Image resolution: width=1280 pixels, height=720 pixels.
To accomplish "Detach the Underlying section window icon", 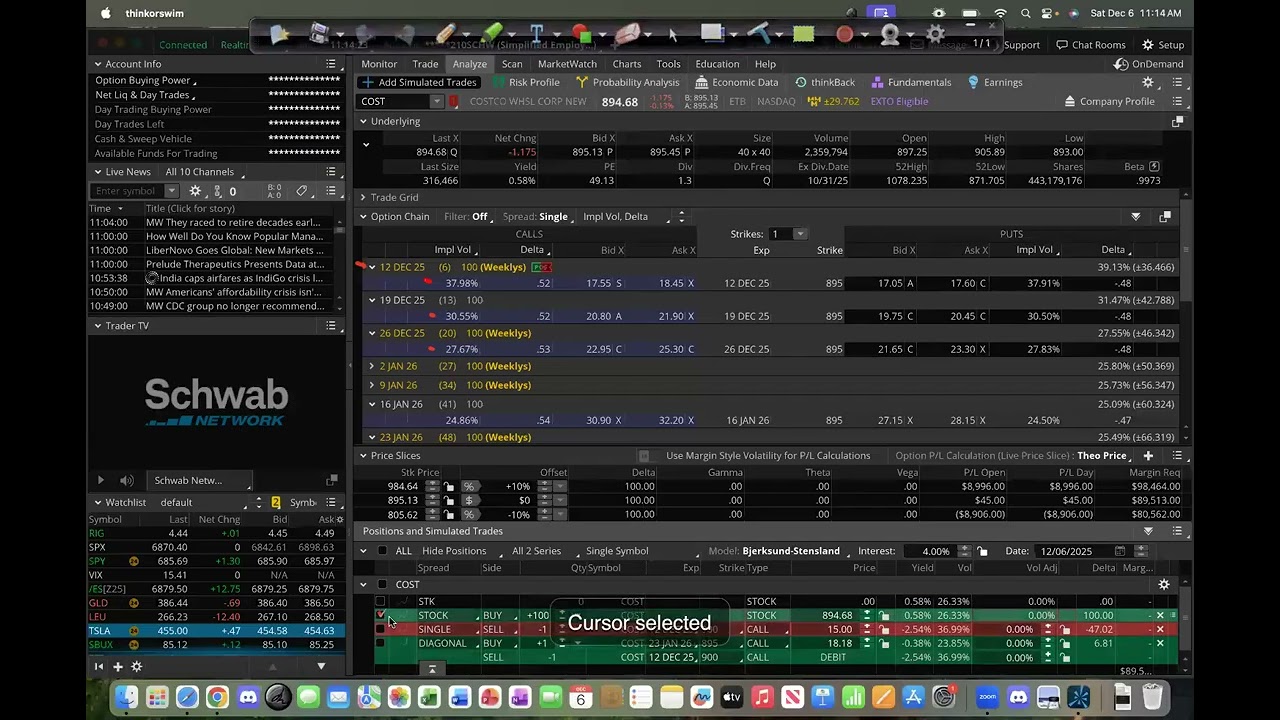I will point(1177,121).
